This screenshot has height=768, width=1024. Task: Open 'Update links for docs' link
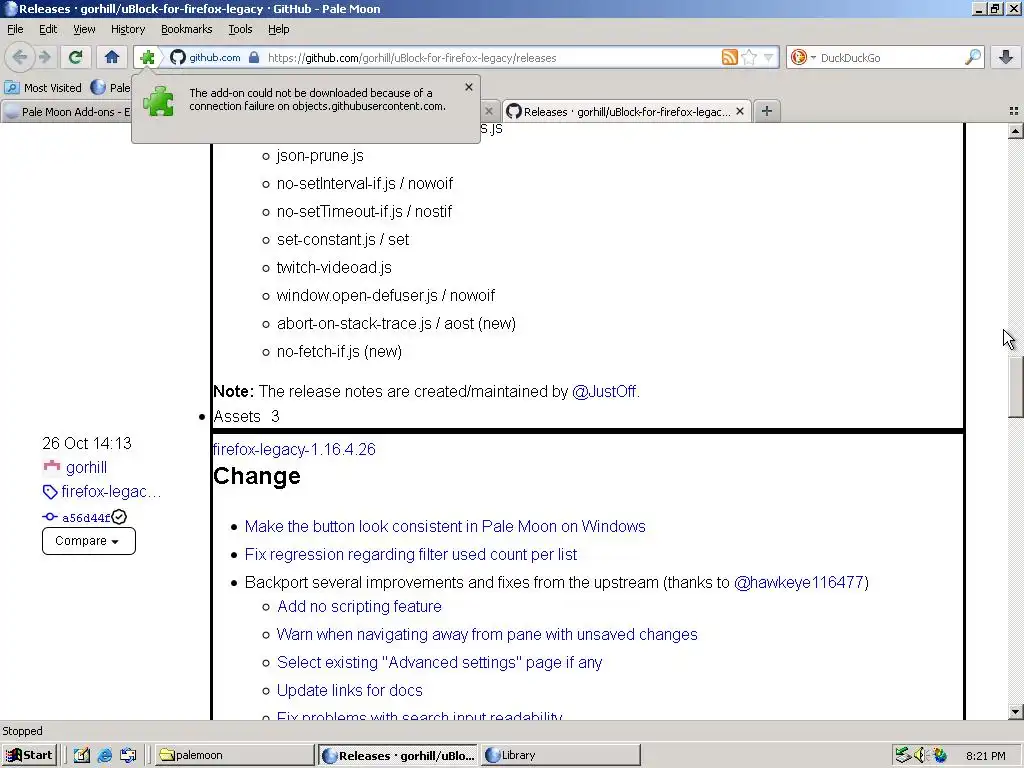tap(349, 691)
